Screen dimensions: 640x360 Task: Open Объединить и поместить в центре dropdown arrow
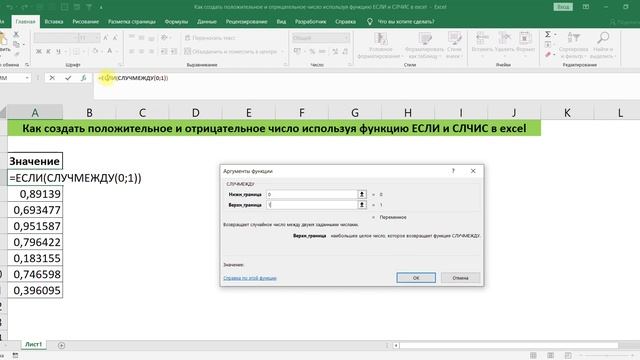(282, 51)
